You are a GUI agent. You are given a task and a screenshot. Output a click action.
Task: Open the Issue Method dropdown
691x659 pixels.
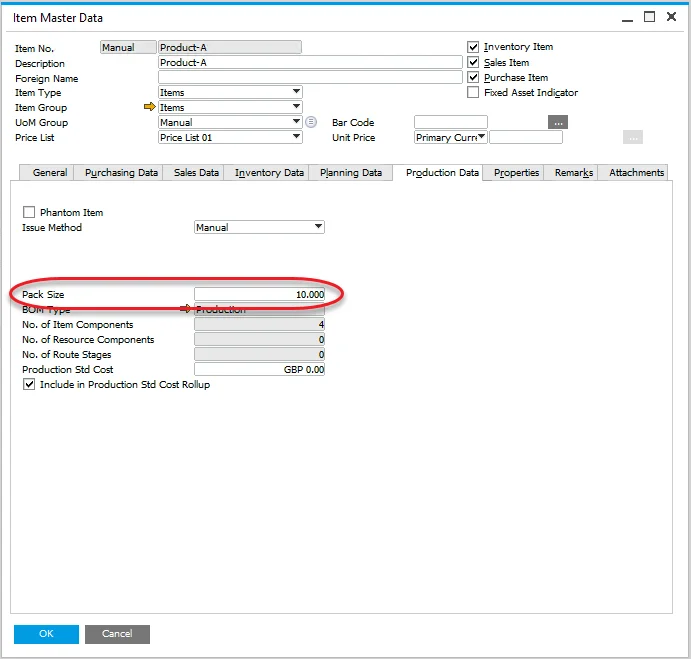tap(319, 228)
